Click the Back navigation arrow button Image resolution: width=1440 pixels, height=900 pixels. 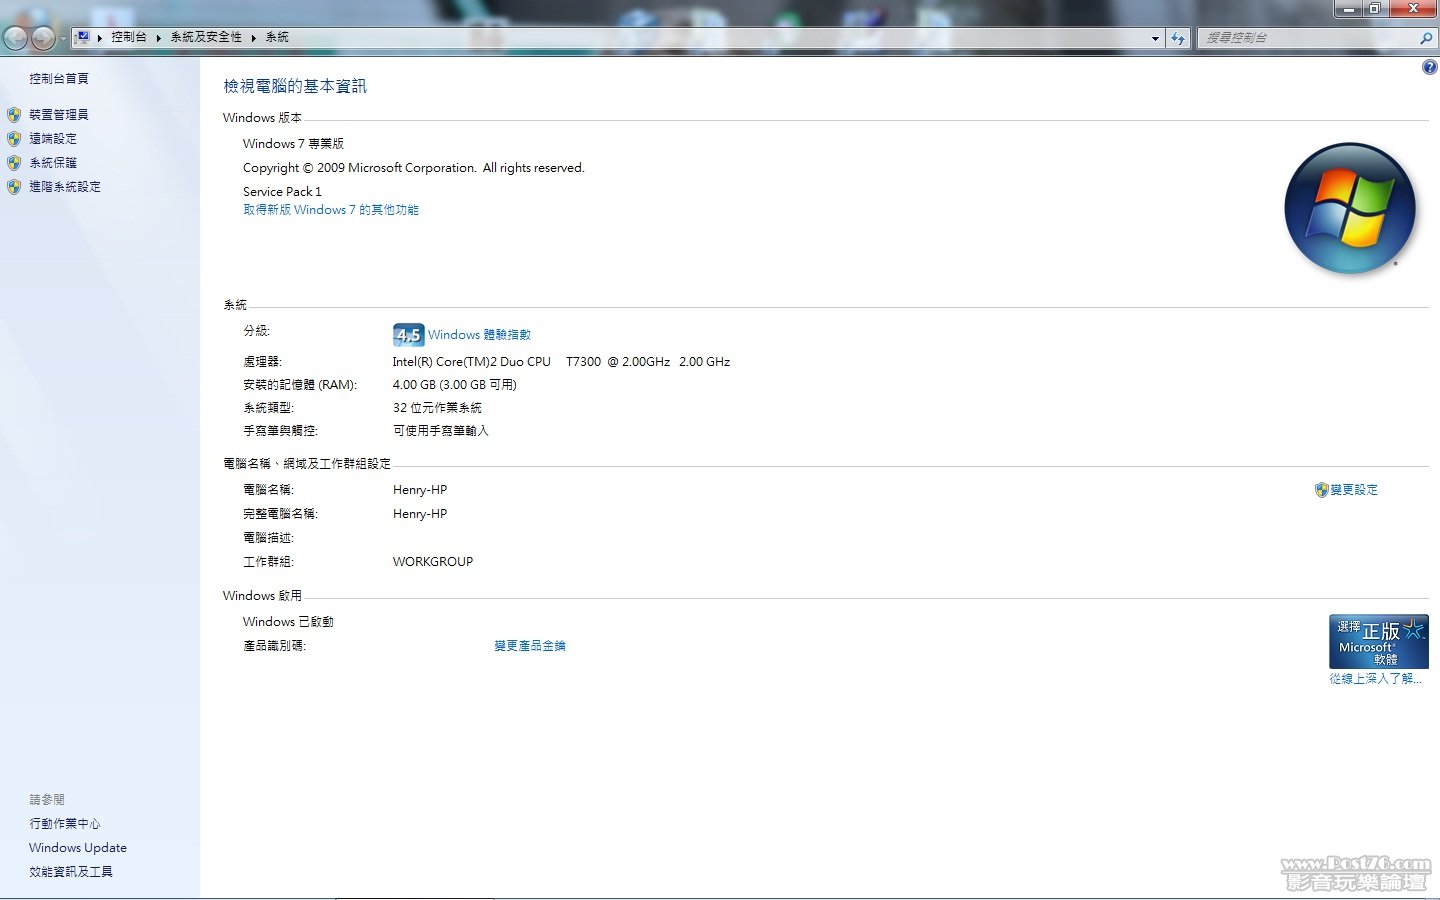point(15,38)
